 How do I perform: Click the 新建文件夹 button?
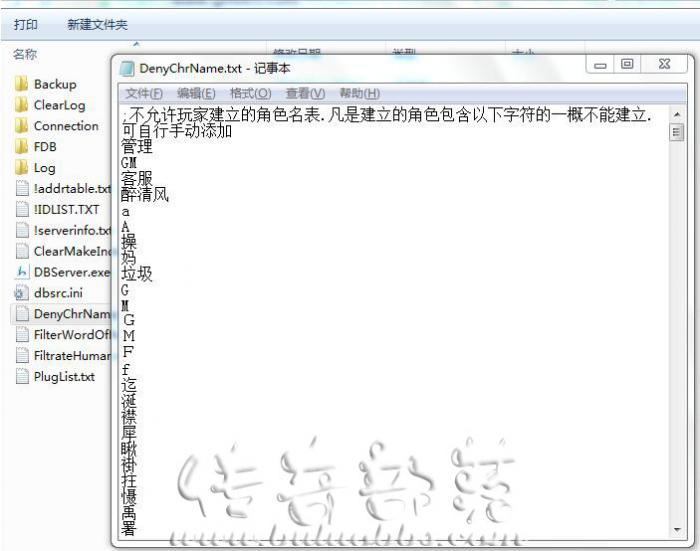97,24
